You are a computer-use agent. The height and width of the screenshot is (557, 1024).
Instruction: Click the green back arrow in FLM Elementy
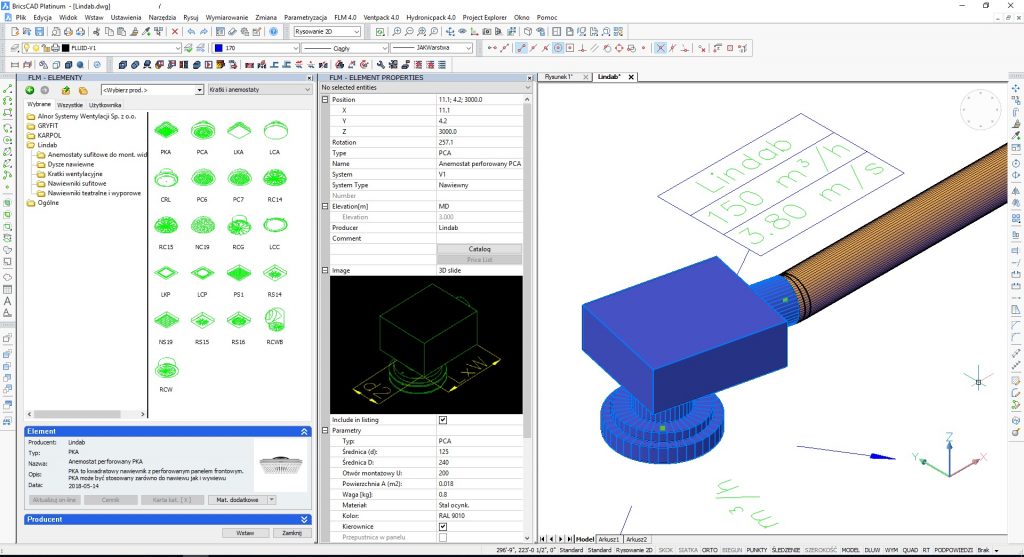(31, 90)
